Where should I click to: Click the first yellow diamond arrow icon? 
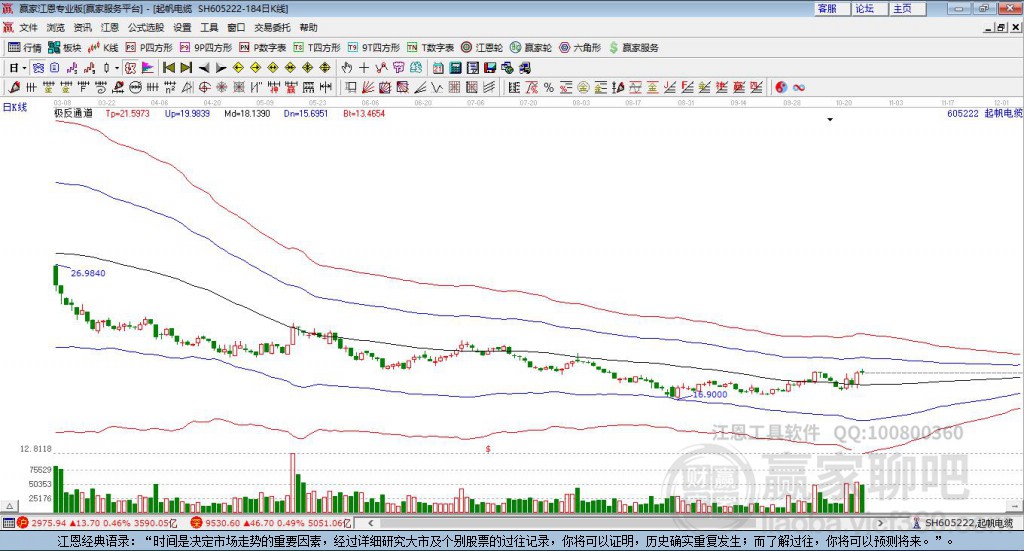pyautogui.click(x=238, y=68)
